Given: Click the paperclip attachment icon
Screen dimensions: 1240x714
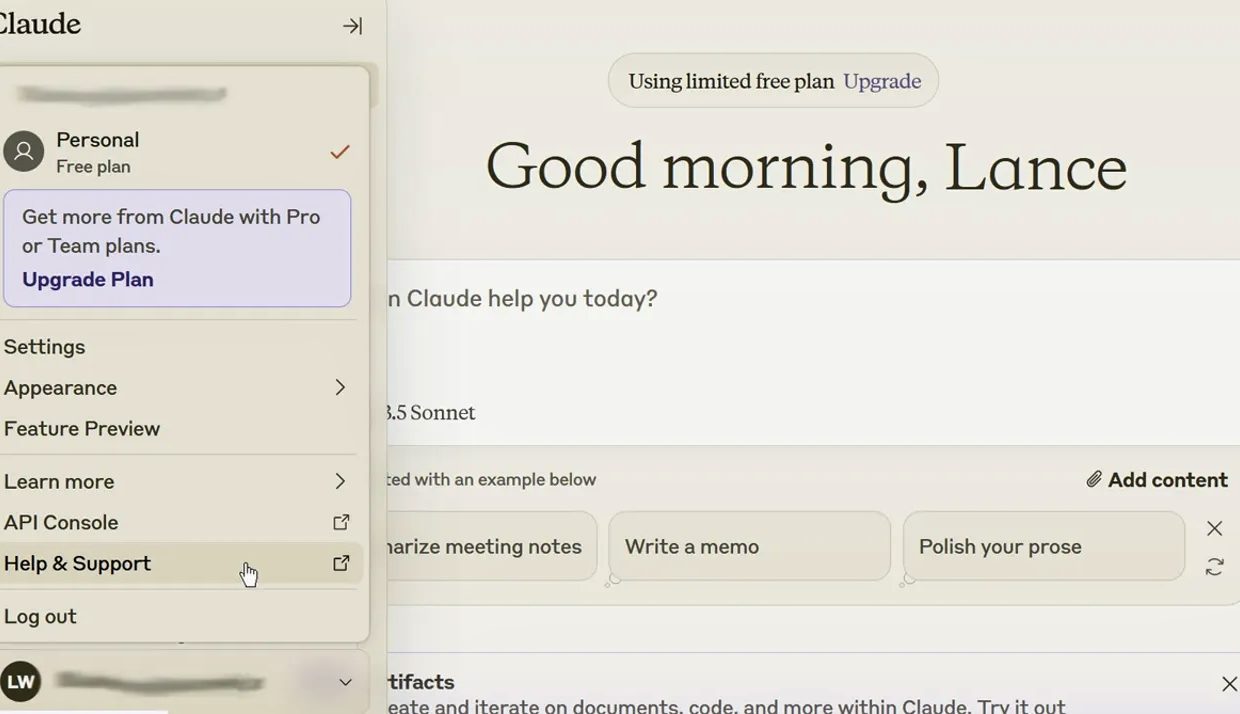Looking at the screenshot, I should coord(1094,480).
